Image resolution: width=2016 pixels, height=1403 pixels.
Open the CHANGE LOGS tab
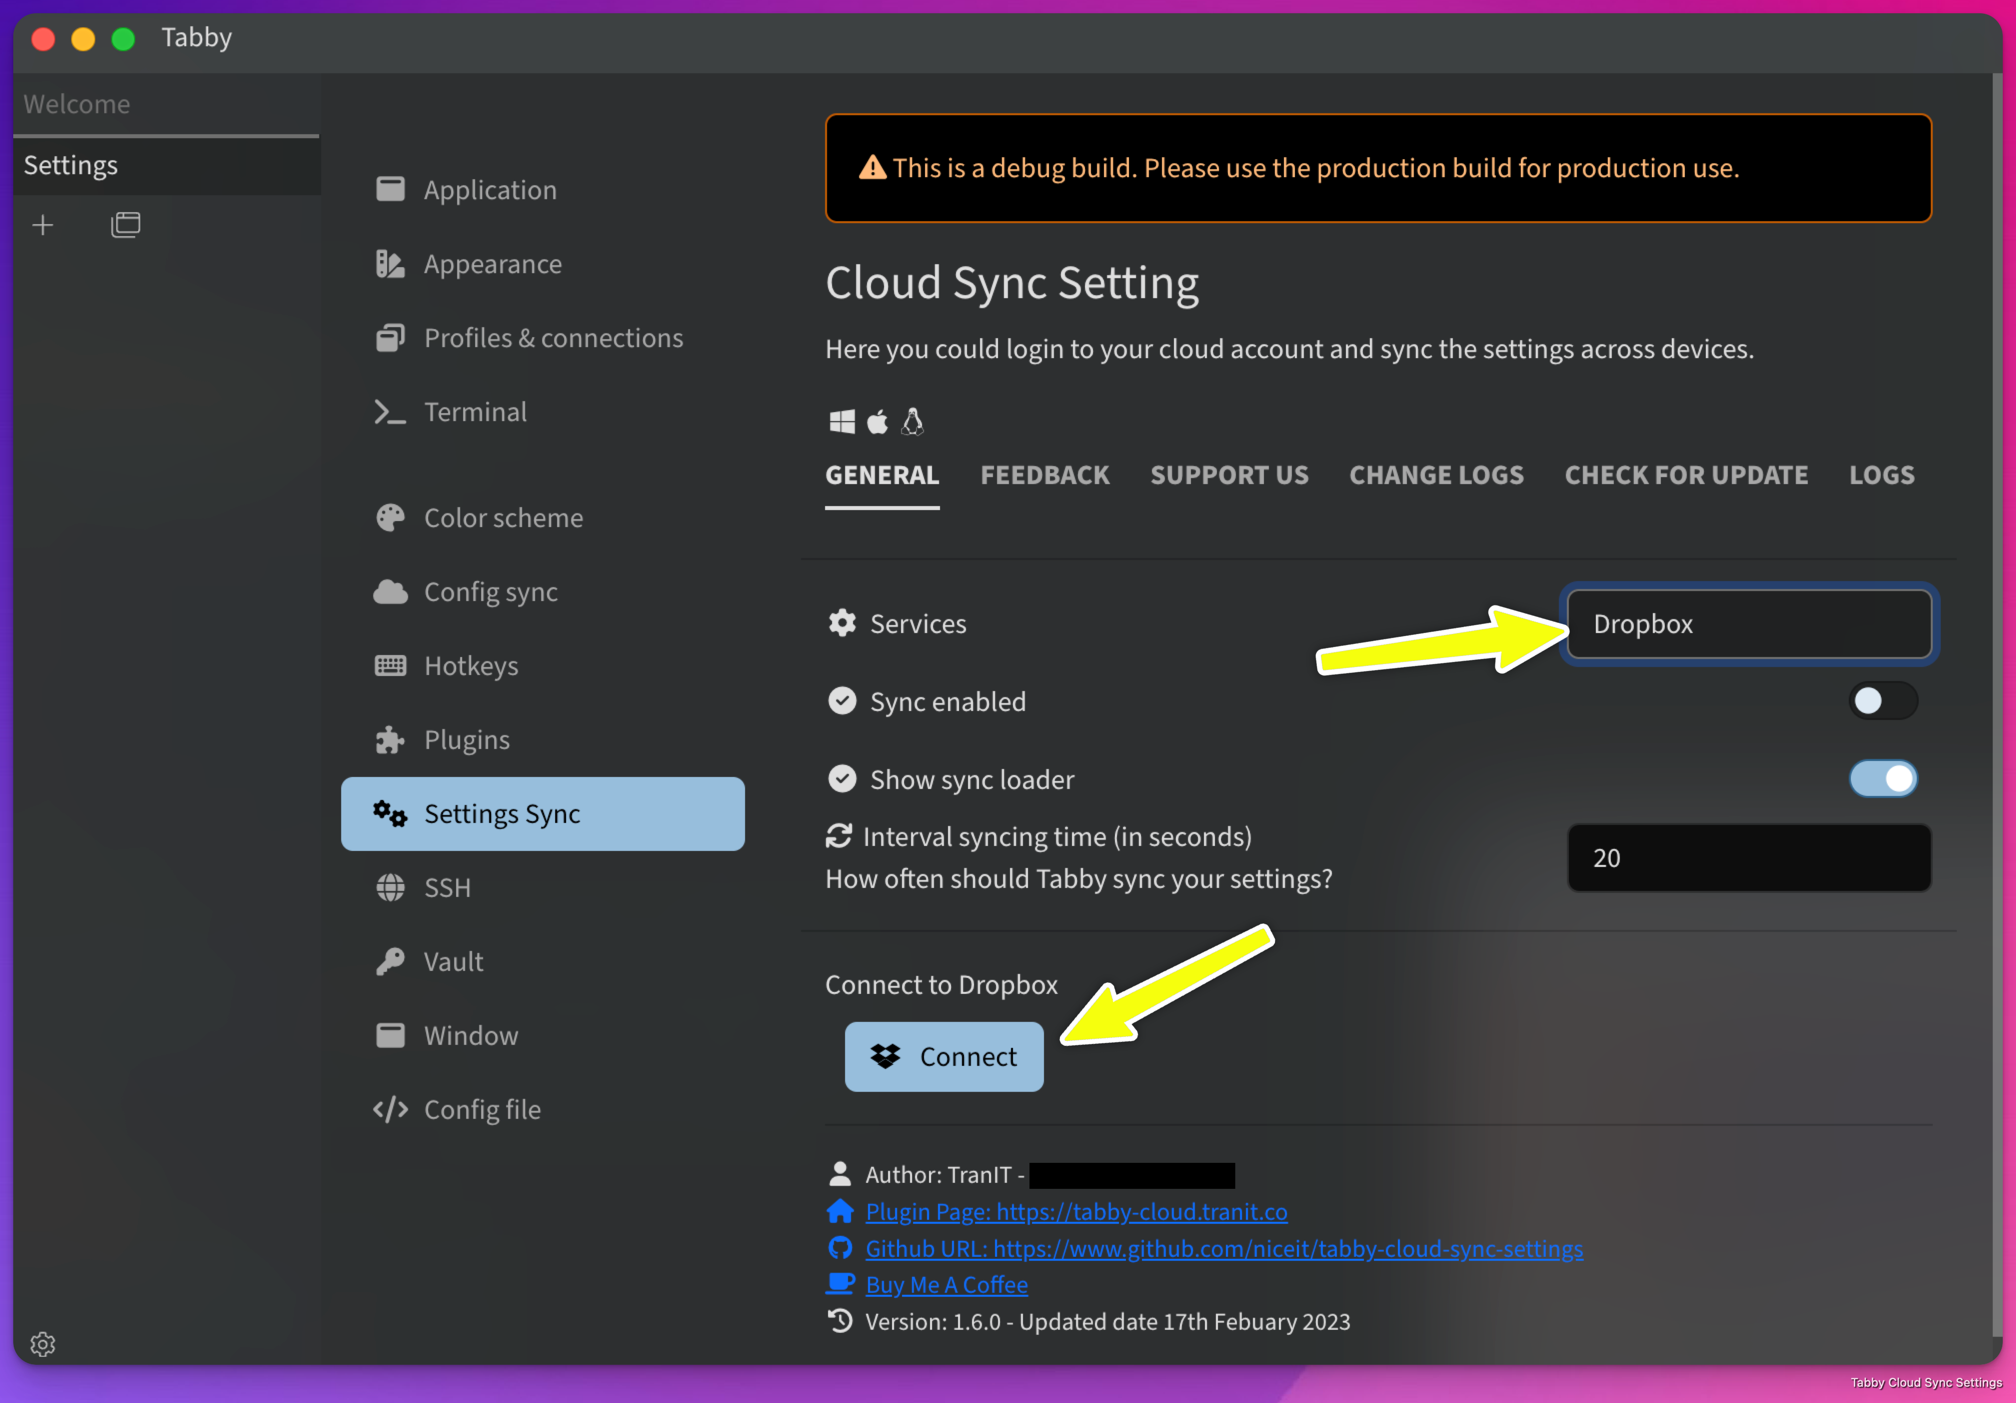1436,475
